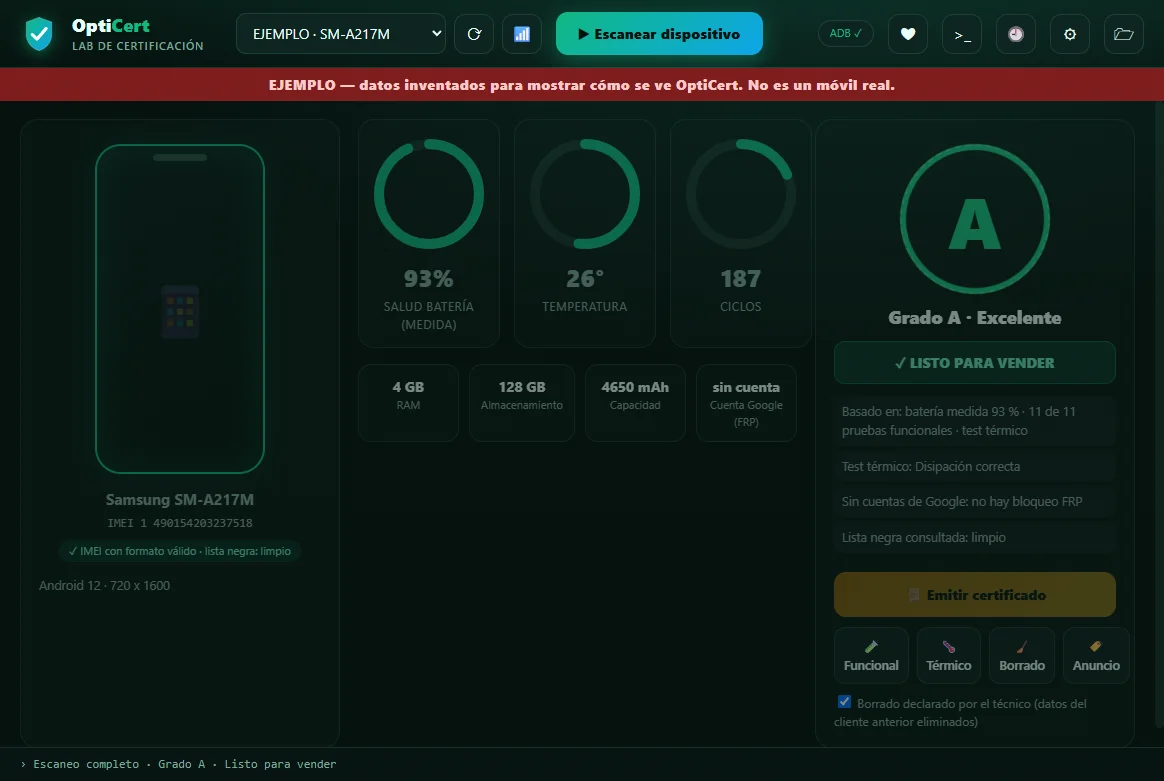1164x781 pixels.
Task: Click the 4 GB RAM card
Action: click(408, 403)
